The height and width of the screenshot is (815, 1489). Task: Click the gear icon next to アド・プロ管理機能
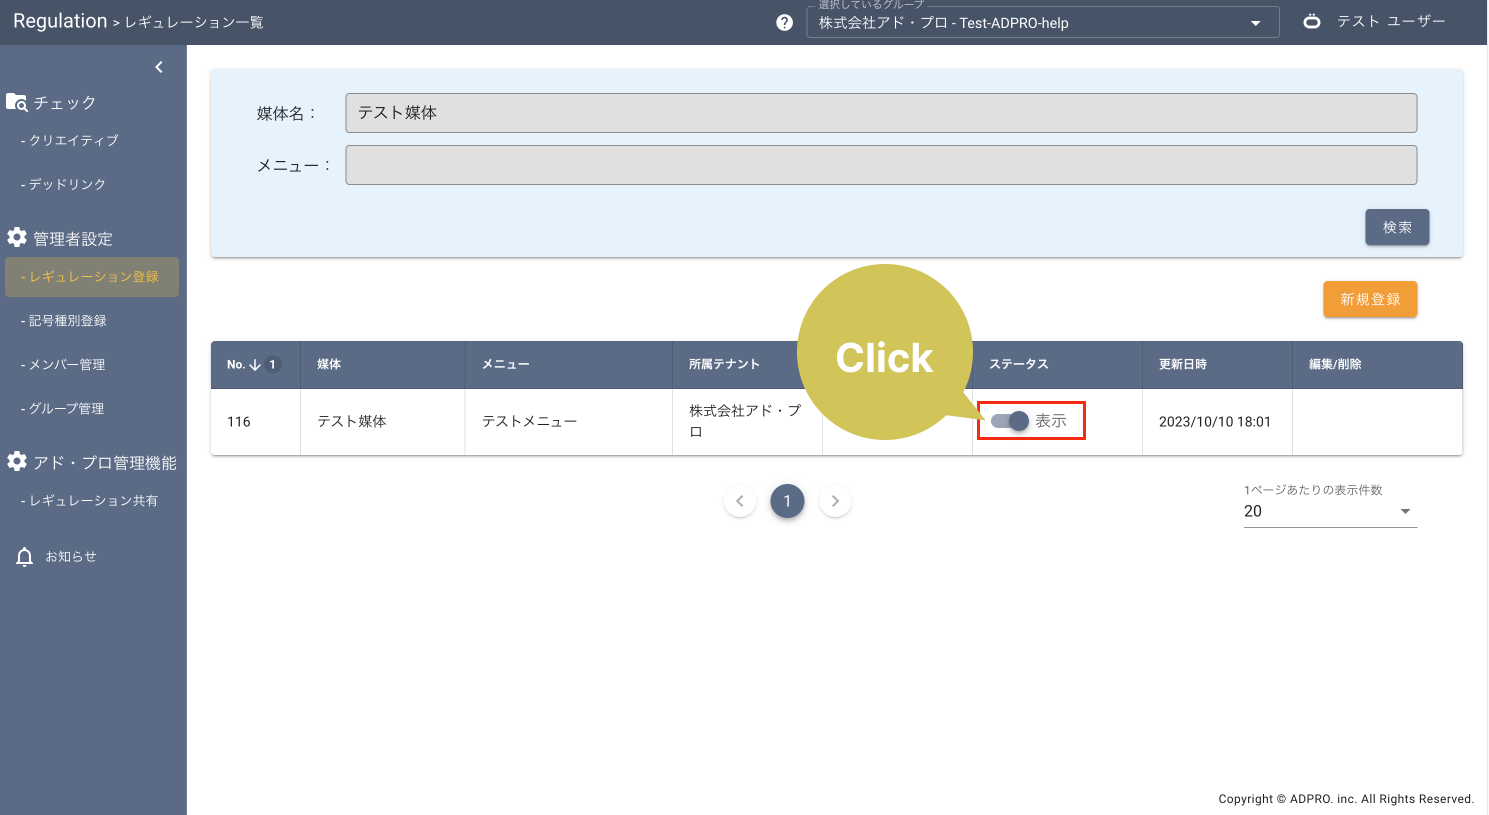pos(16,462)
